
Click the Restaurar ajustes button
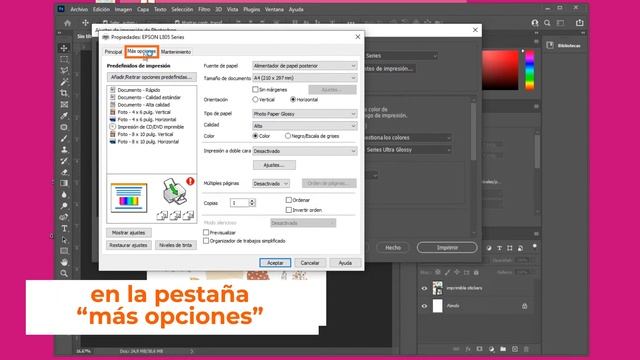coord(129,245)
